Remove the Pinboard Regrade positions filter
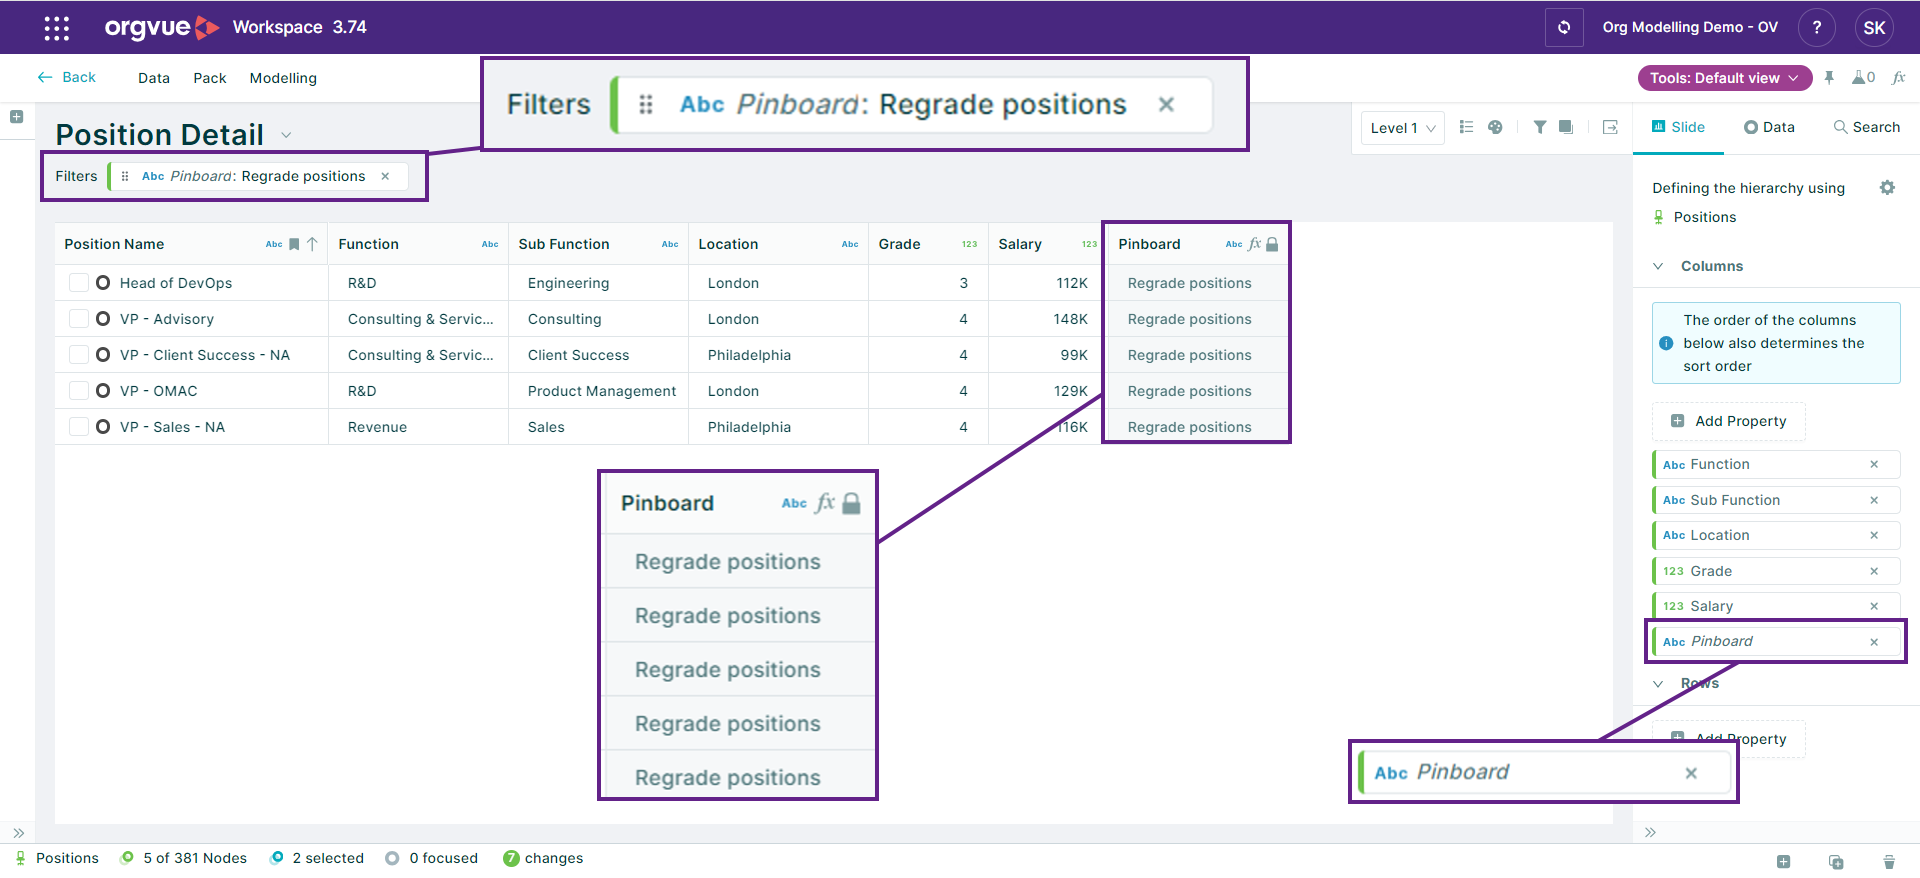Screen dimensions: 1920x878 (x=385, y=176)
